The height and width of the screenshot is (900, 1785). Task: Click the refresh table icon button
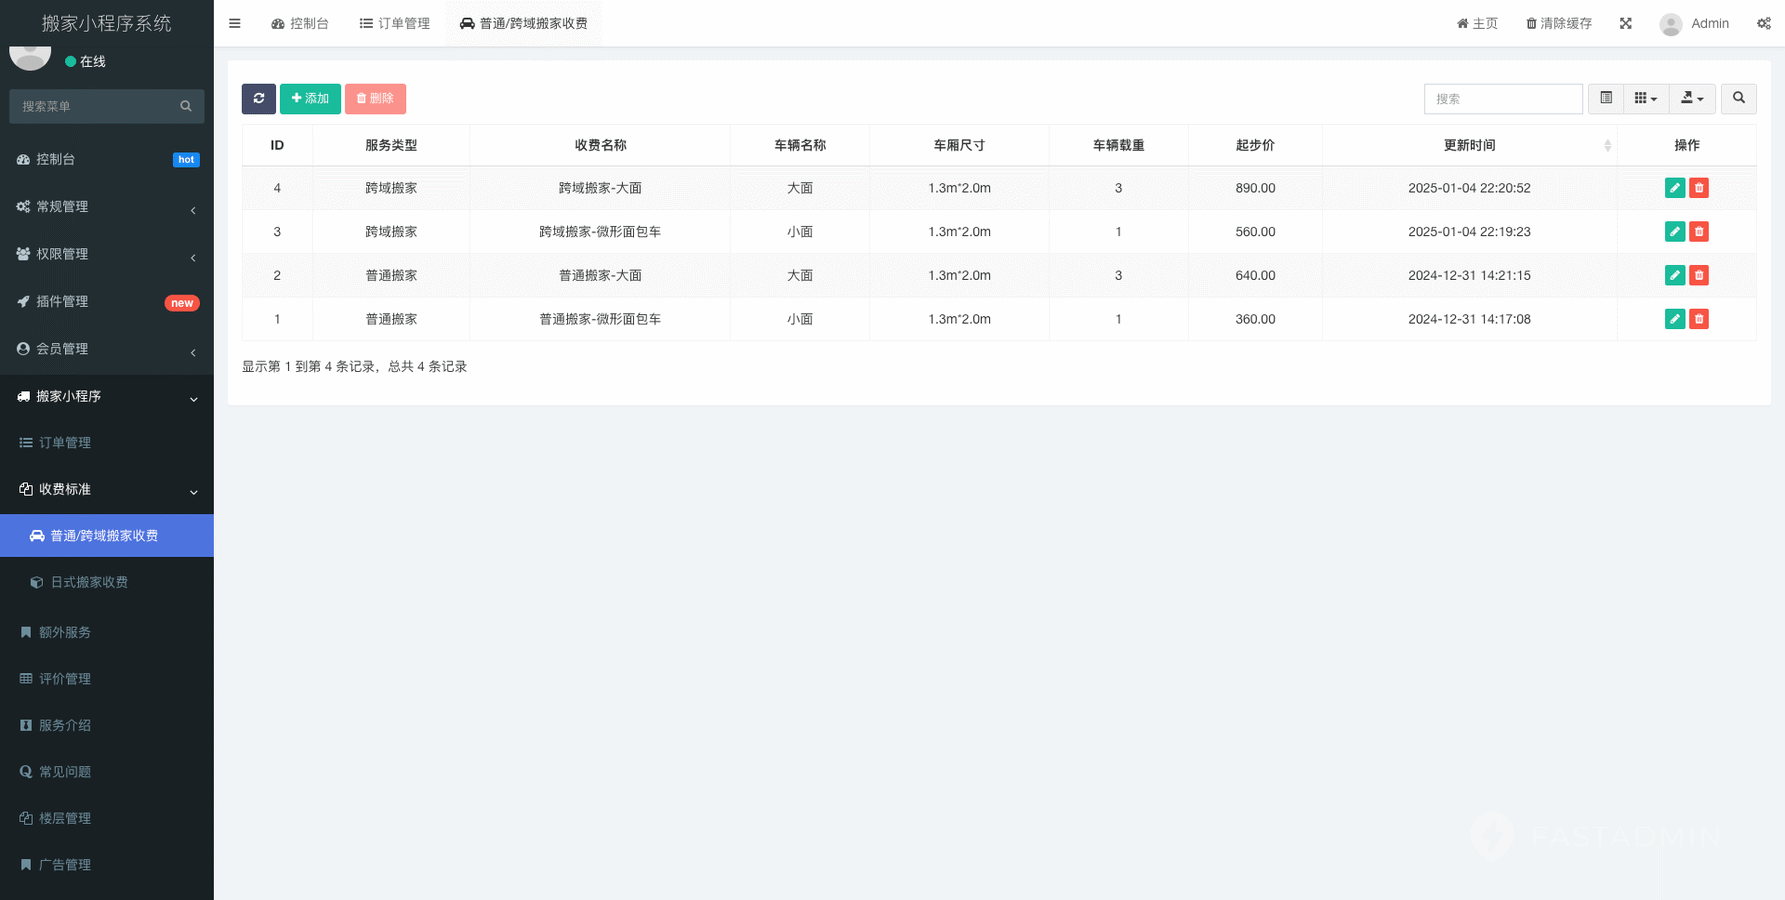tap(258, 98)
